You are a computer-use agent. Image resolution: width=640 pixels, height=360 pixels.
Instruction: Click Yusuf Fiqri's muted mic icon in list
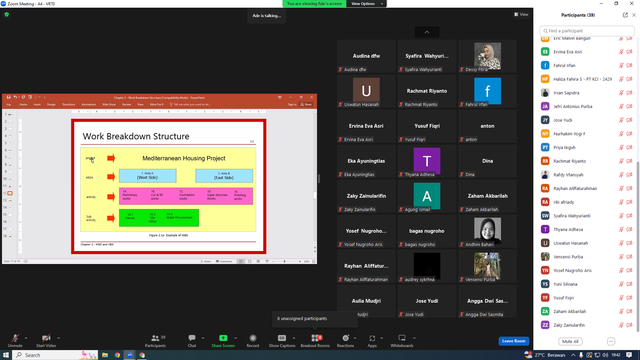coord(621,298)
